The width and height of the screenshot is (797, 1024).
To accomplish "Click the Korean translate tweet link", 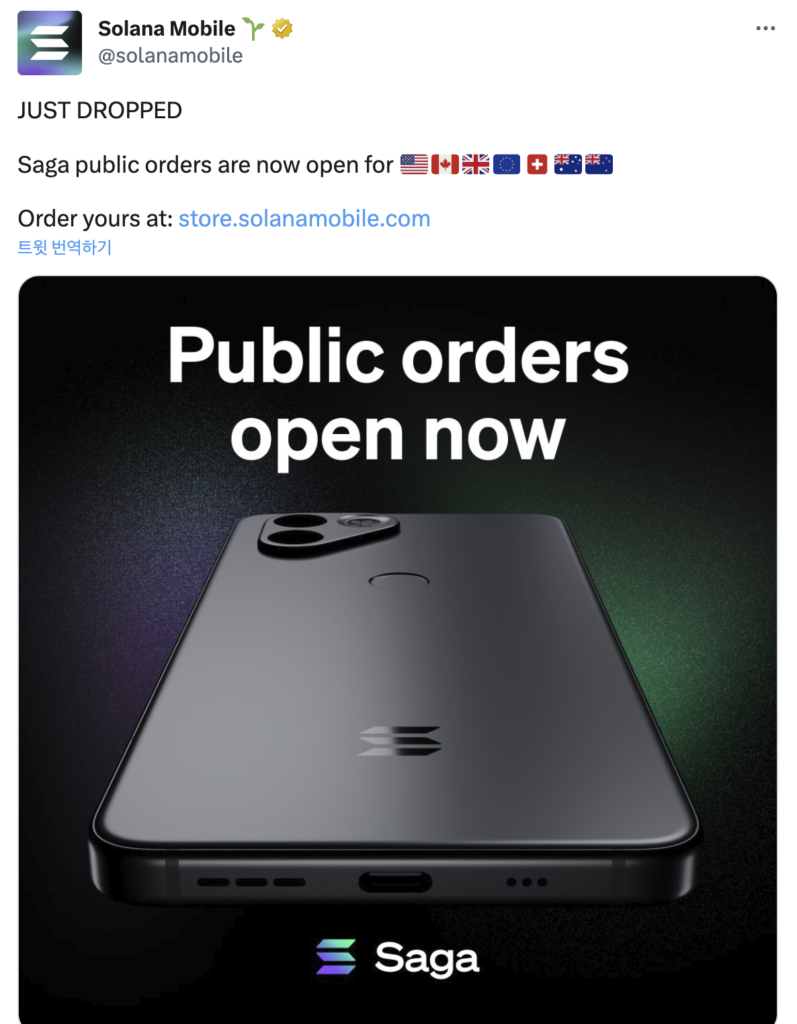I will [x=65, y=248].
